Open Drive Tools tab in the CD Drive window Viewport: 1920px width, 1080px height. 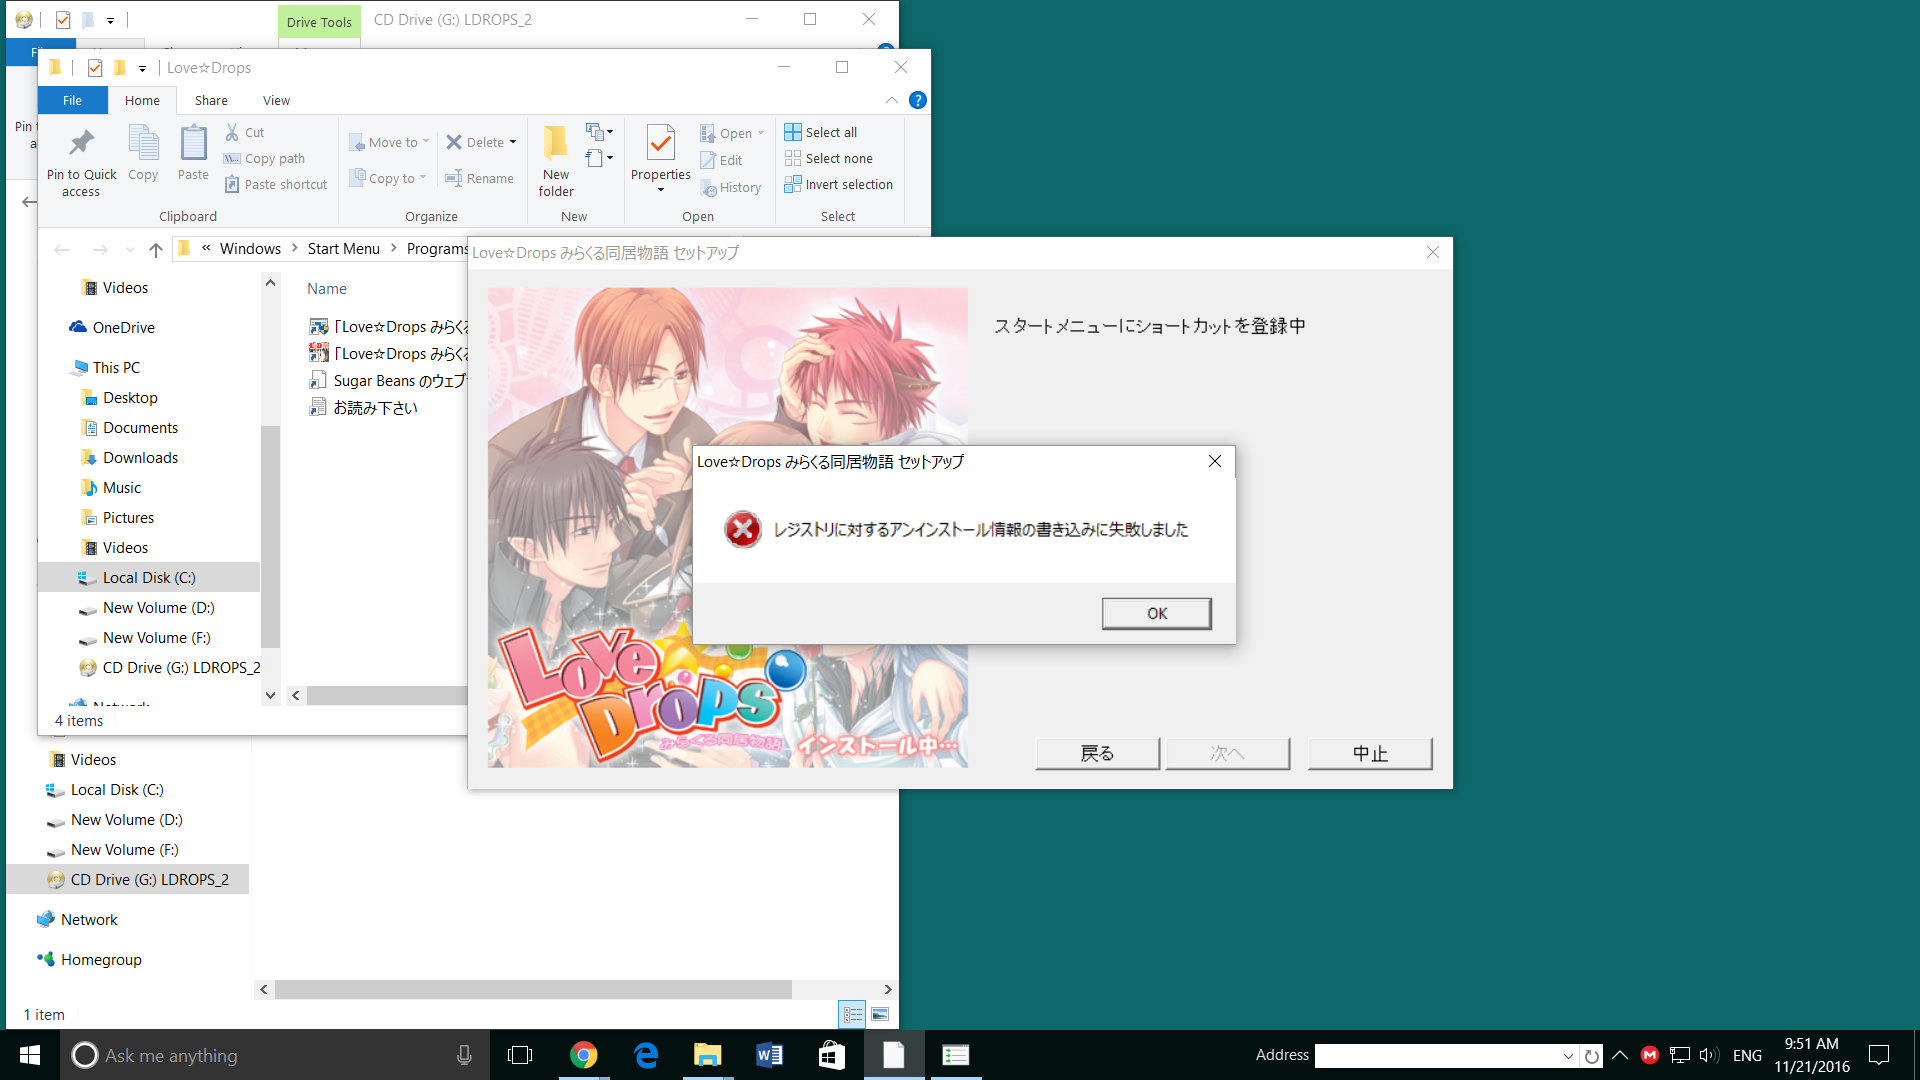319,22
